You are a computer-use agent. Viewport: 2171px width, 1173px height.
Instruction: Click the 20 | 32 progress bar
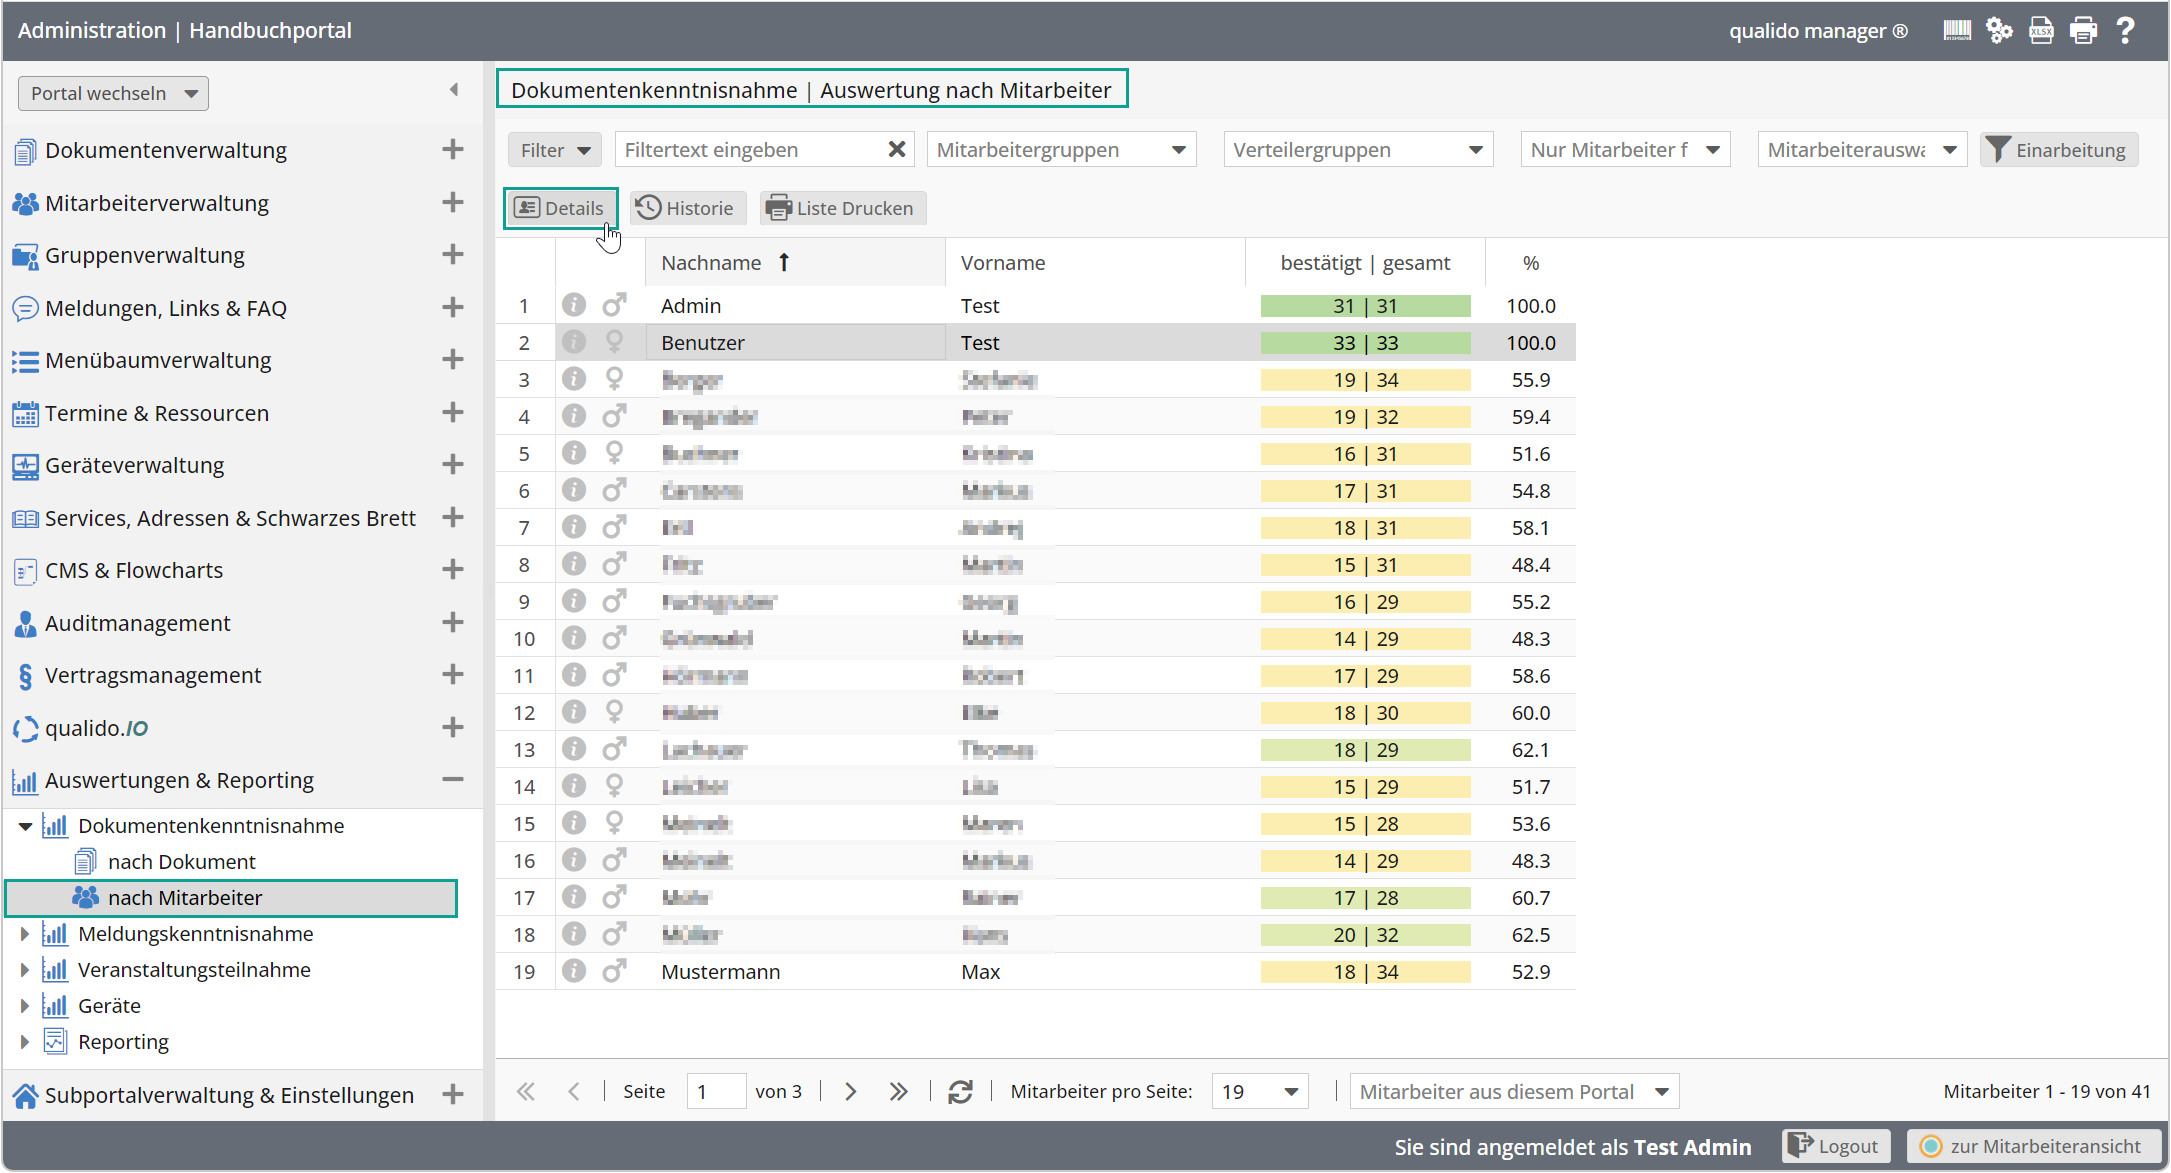(1365, 935)
